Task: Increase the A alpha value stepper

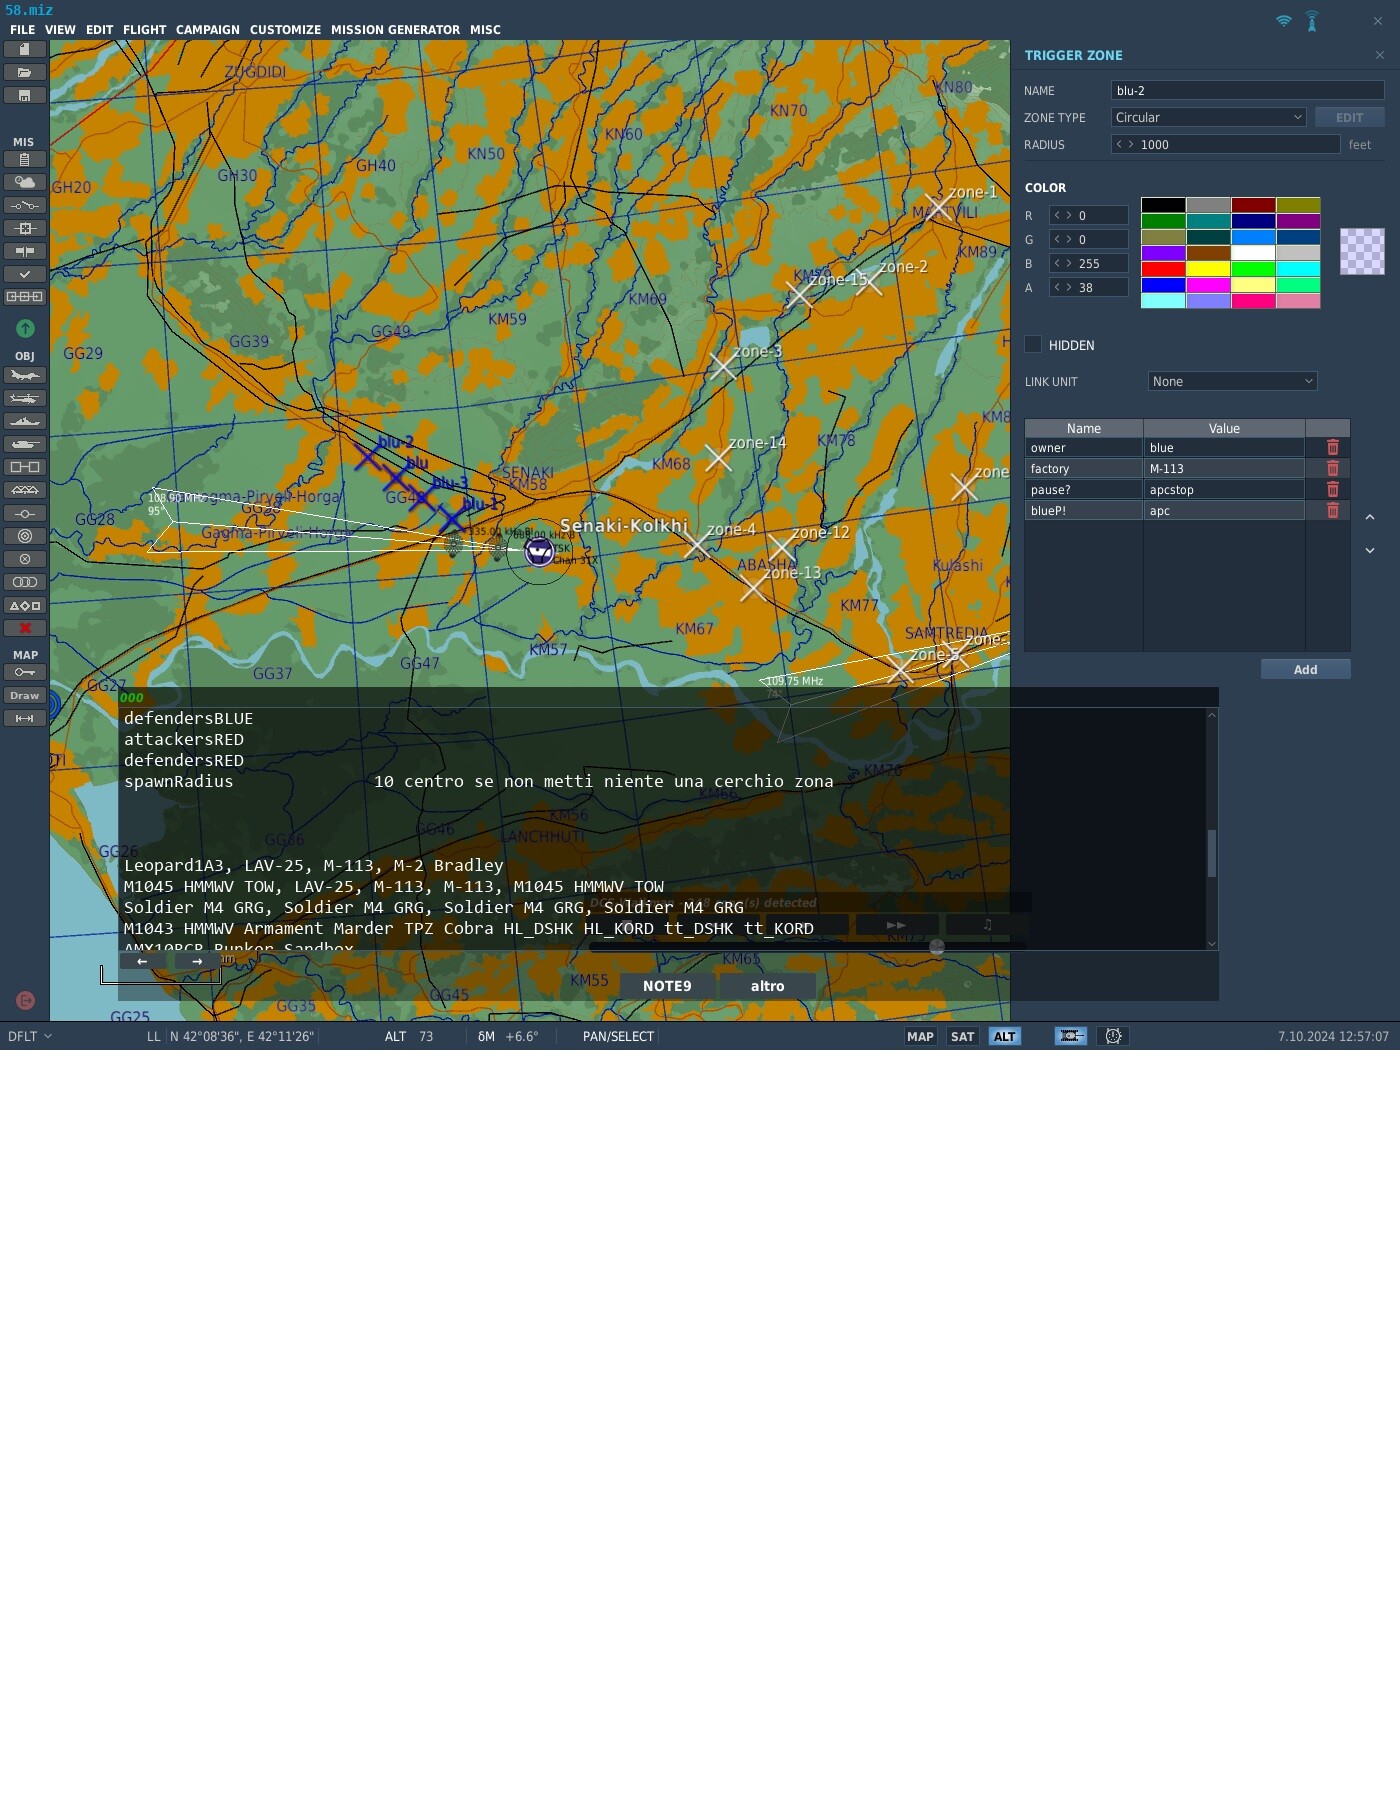Action: (1069, 287)
